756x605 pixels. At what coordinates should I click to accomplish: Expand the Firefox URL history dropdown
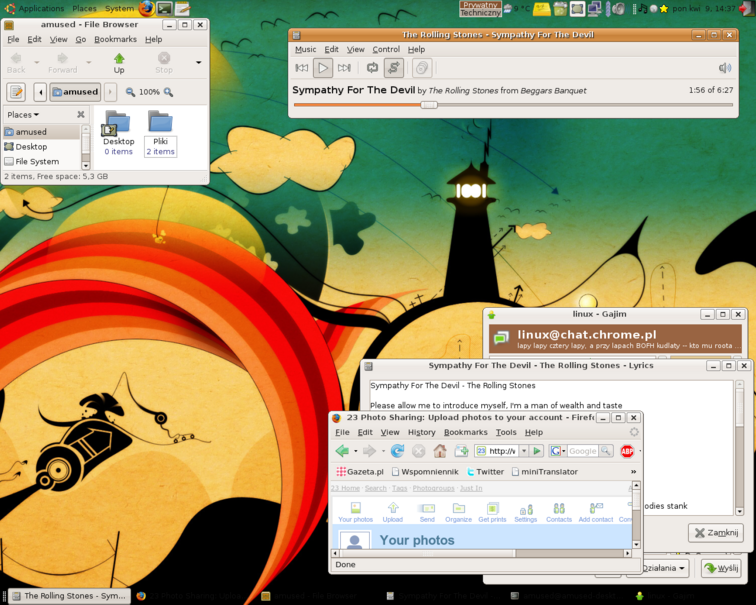[523, 451]
